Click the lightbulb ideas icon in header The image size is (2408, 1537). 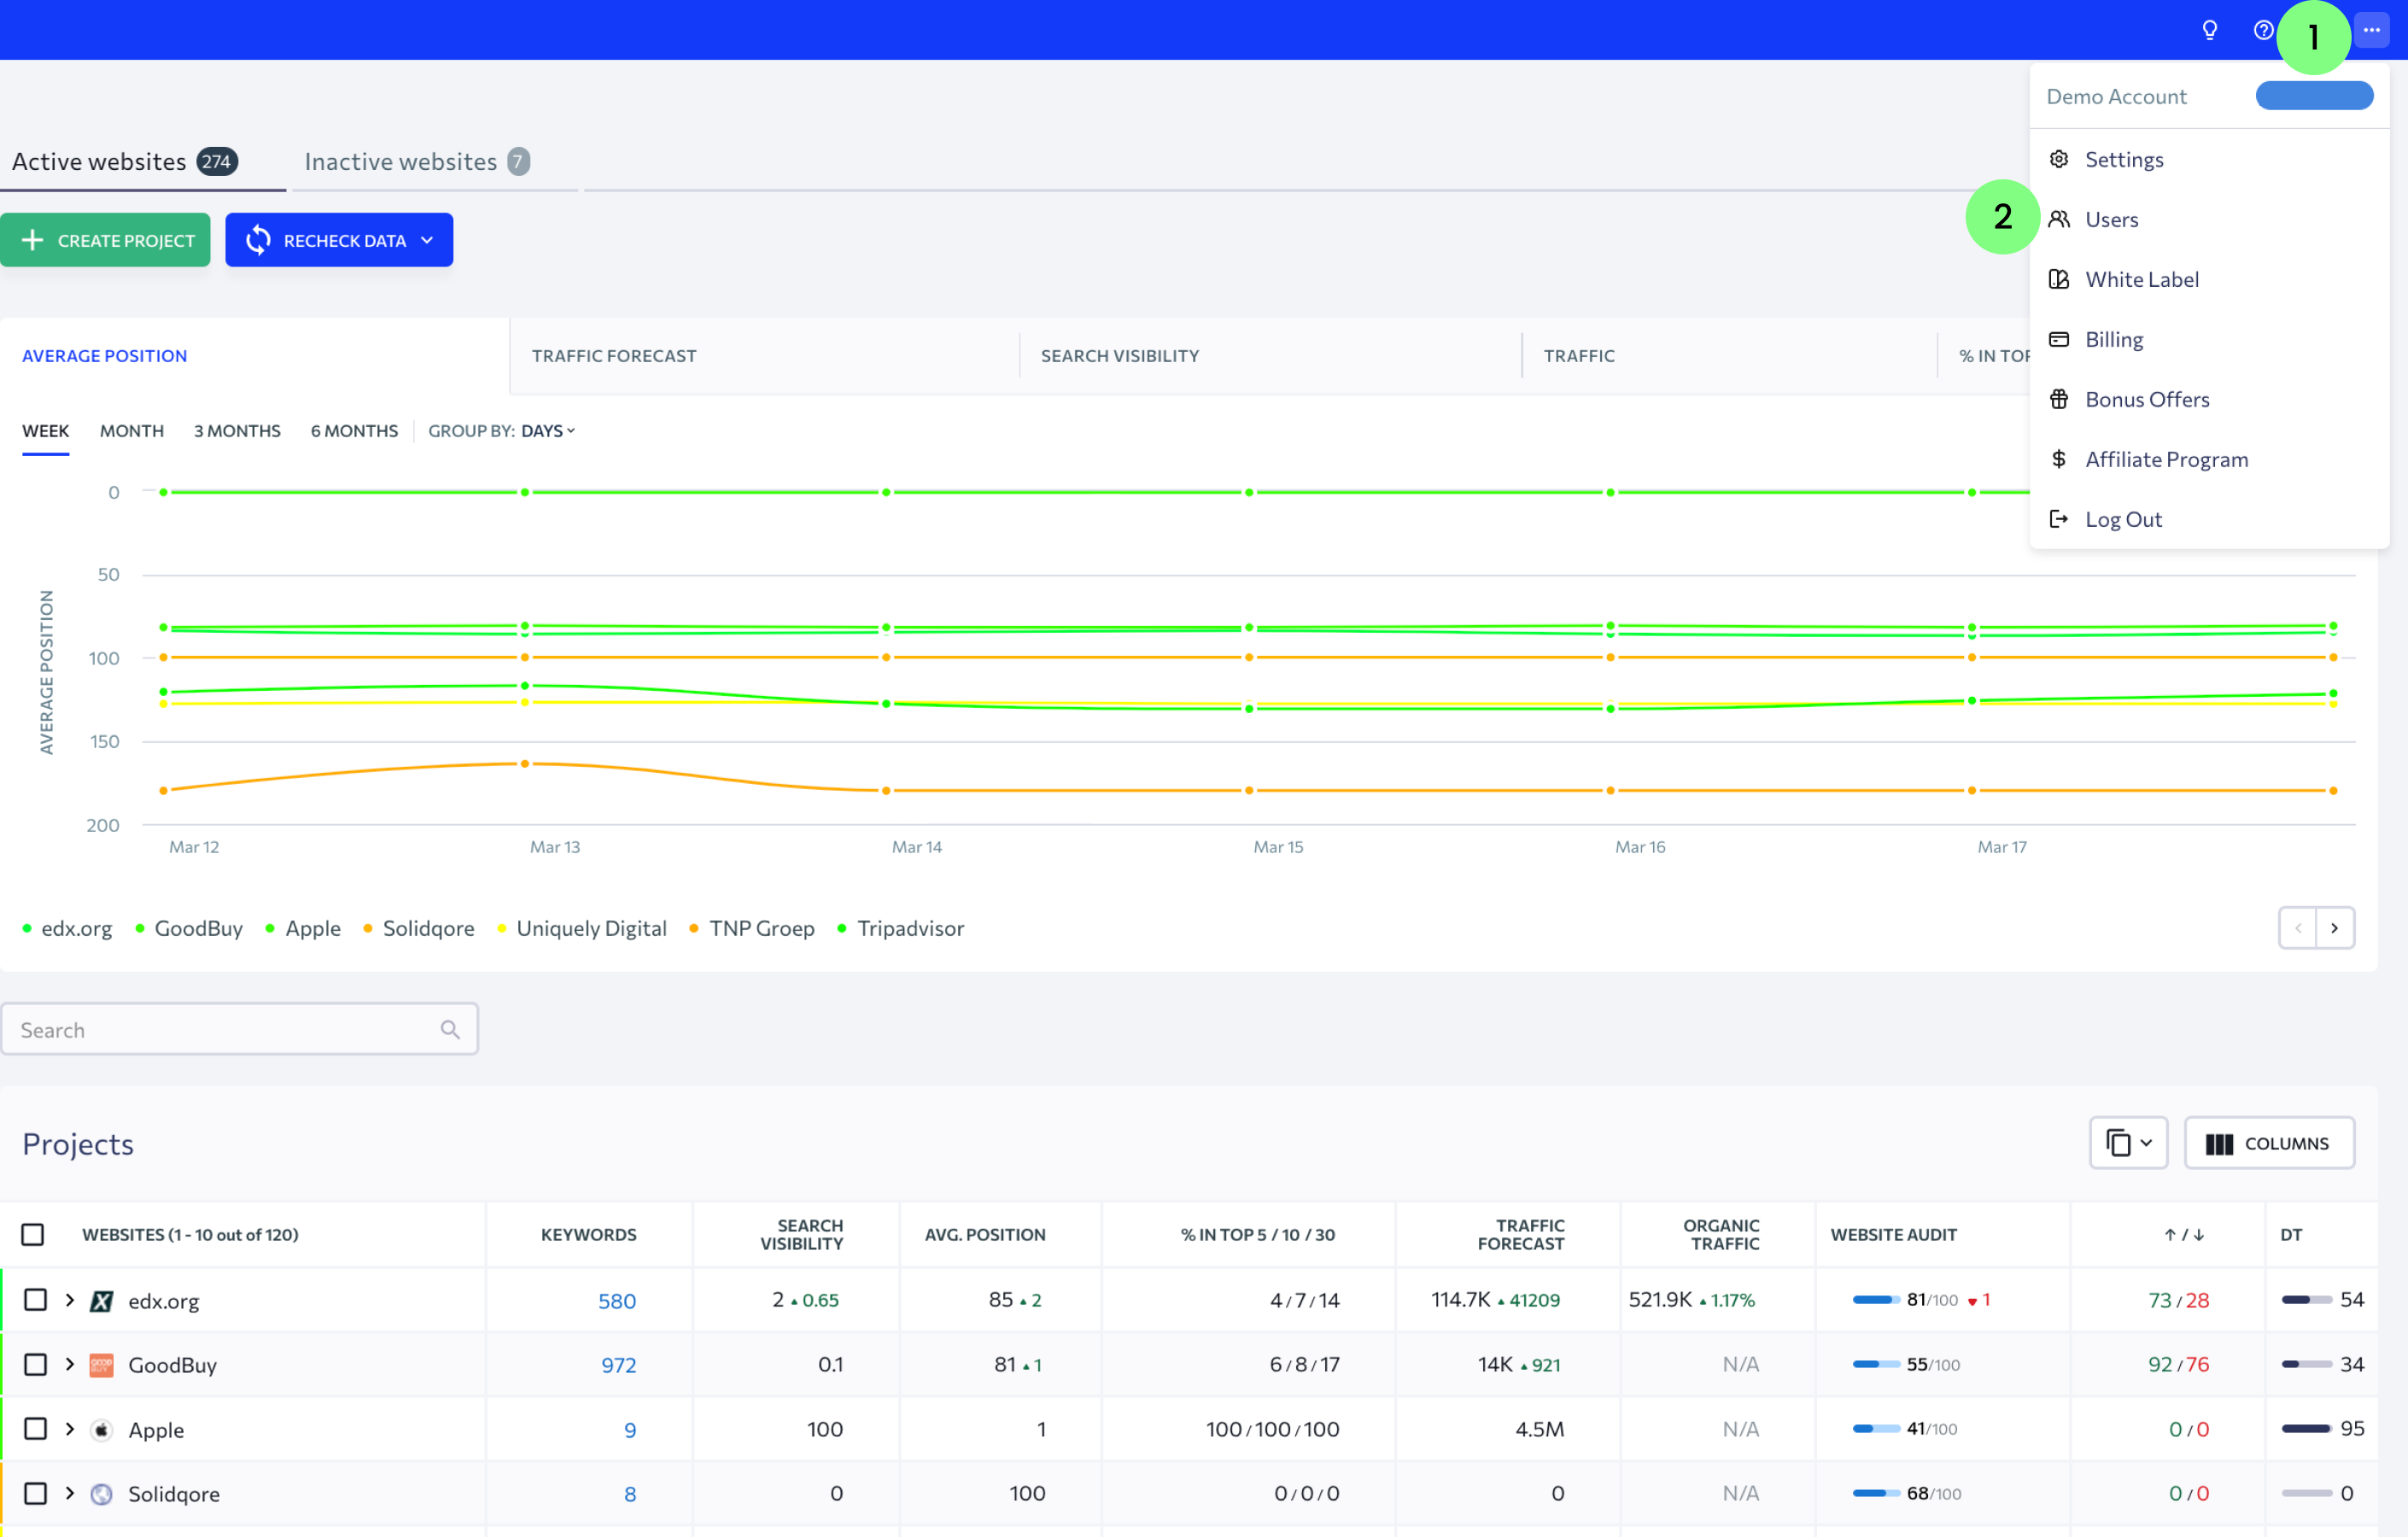coord(2209,30)
